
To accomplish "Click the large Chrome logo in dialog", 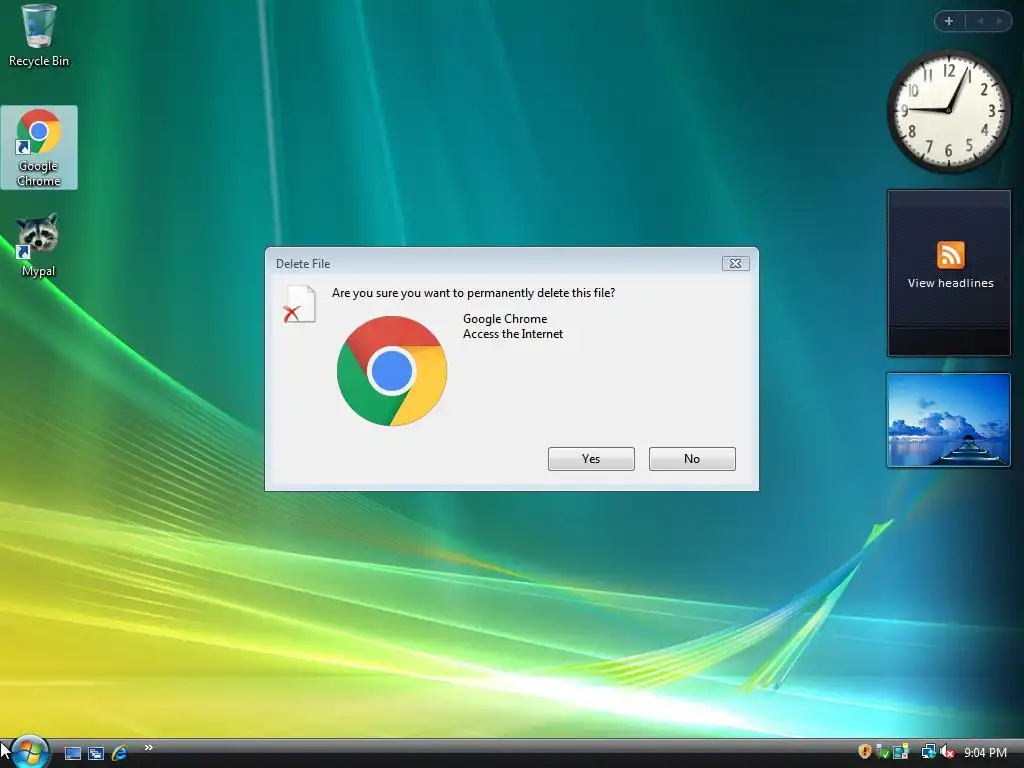I will tap(392, 371).
